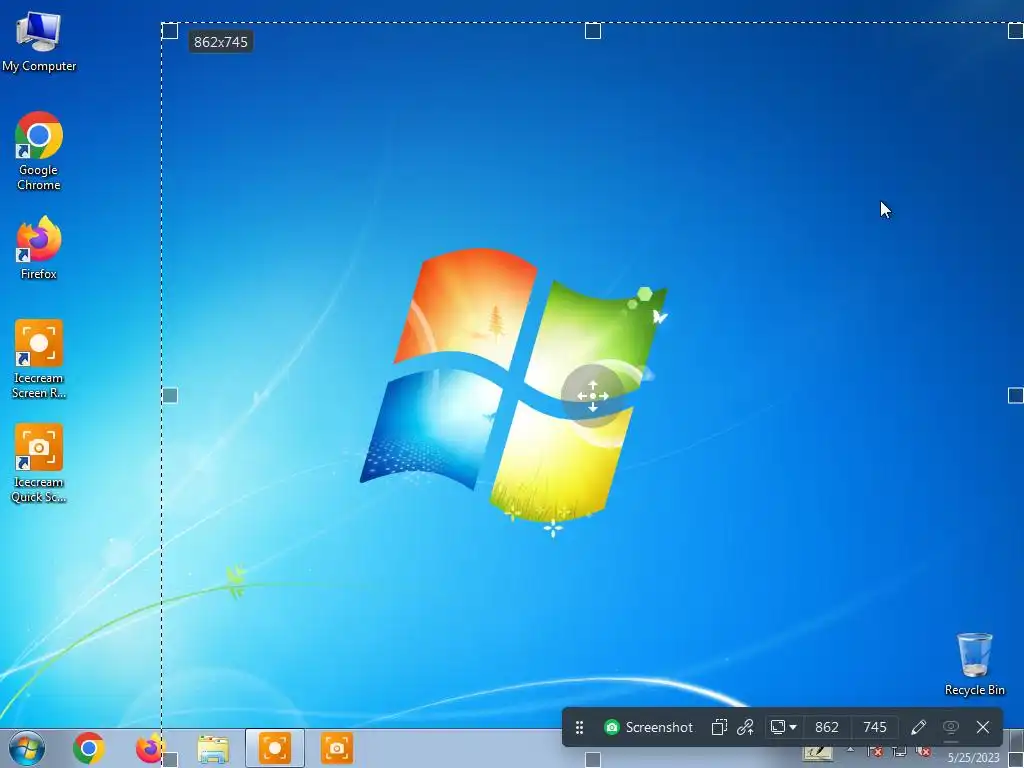The height and width of the screenshot is (768, 1024).
Task: Click the right-middle selection edge handle
Action: (1016, 395)
